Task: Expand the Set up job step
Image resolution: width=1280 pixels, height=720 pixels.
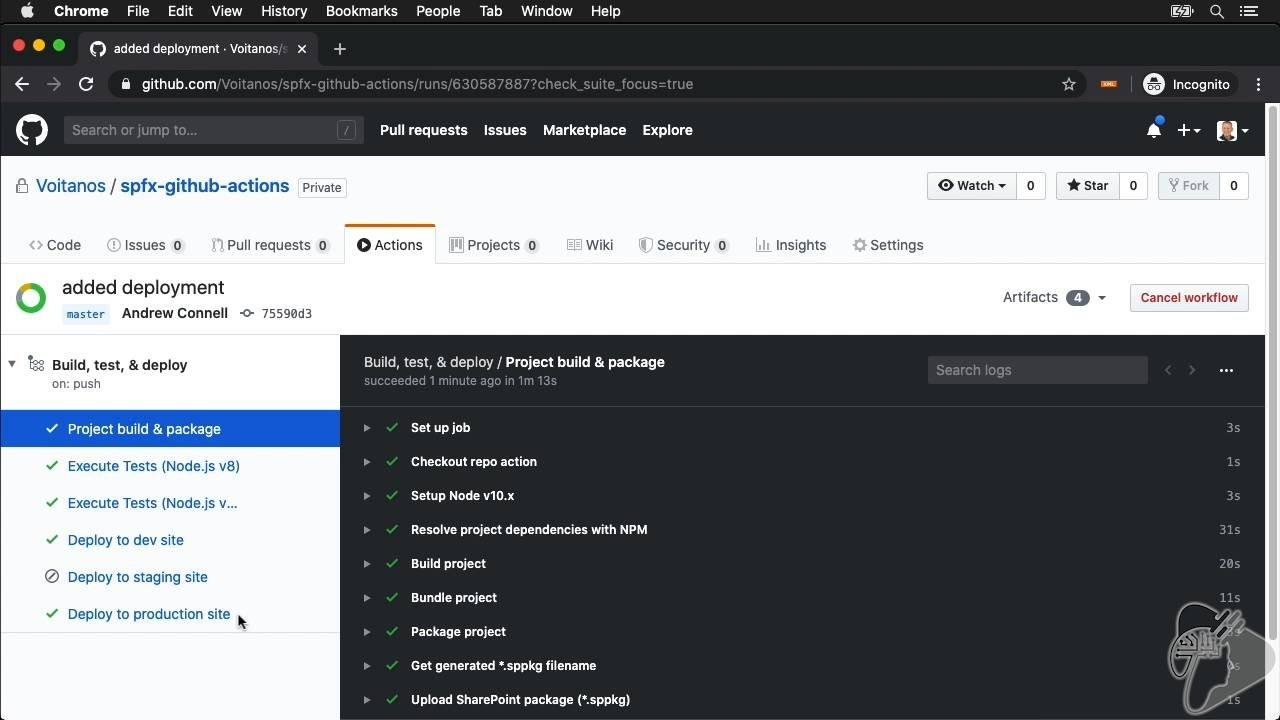Action: tap(803, 428)
